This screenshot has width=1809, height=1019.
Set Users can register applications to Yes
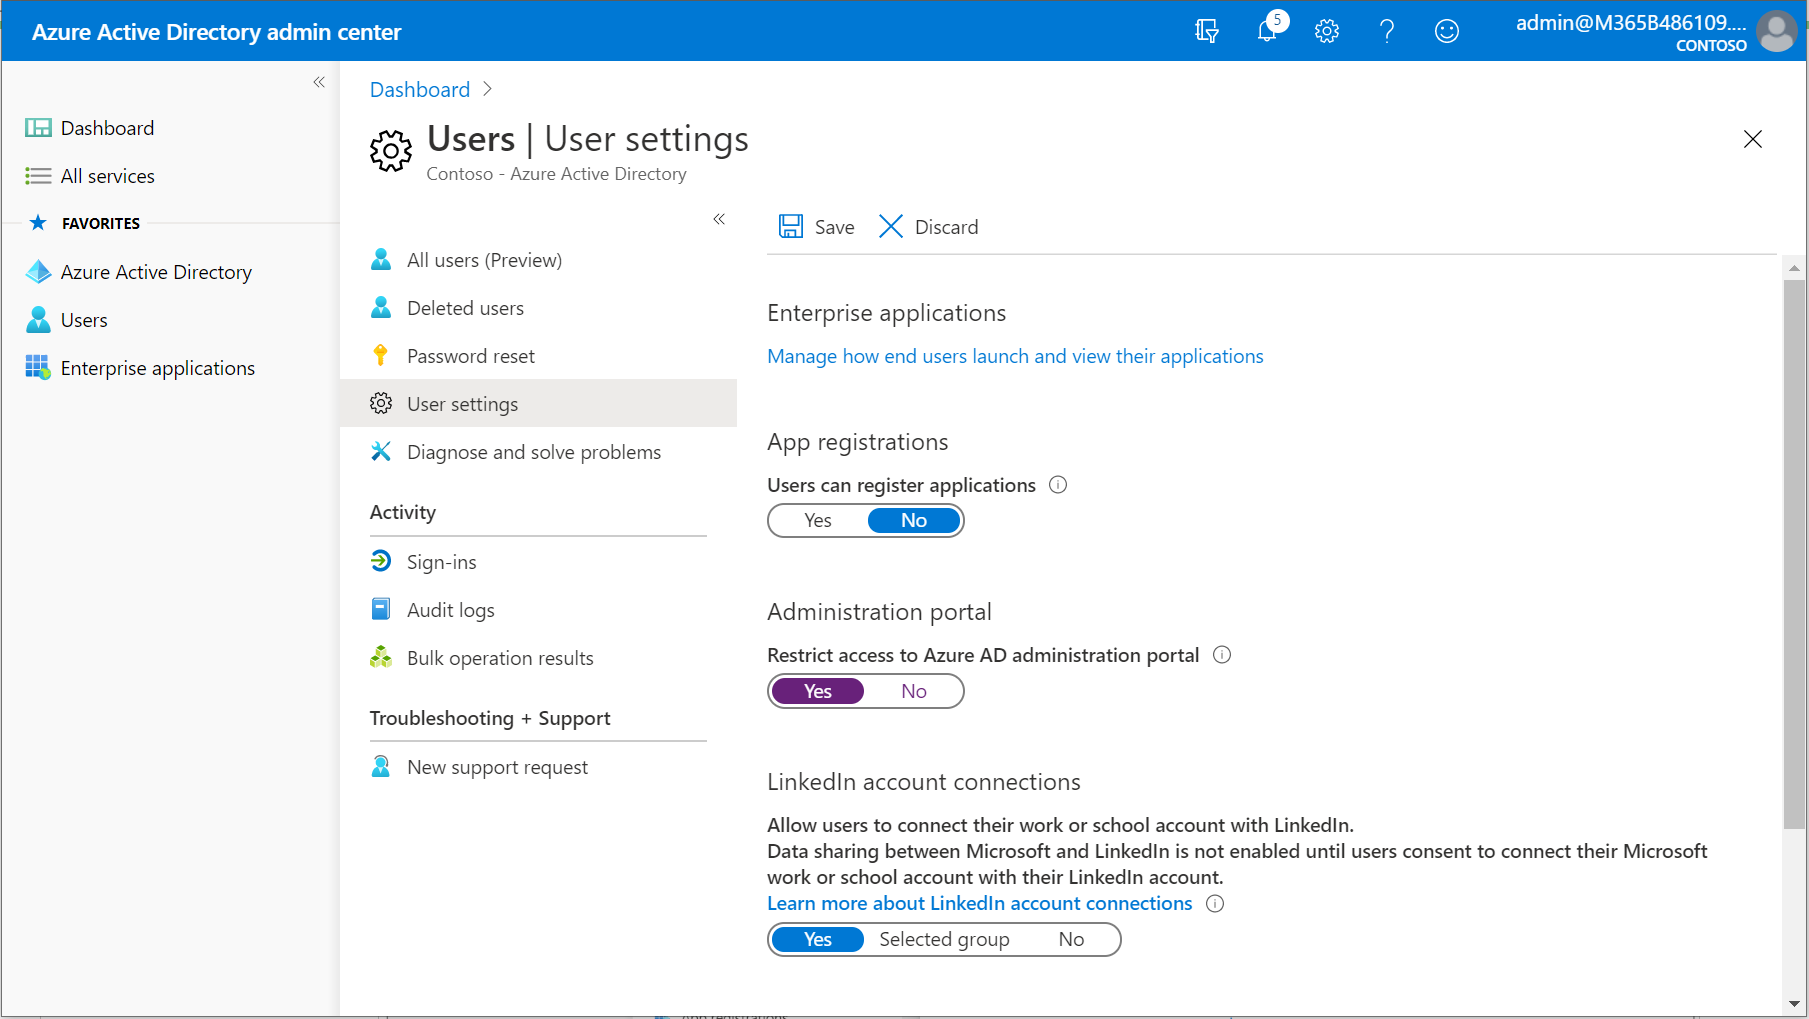coord(818,521)
